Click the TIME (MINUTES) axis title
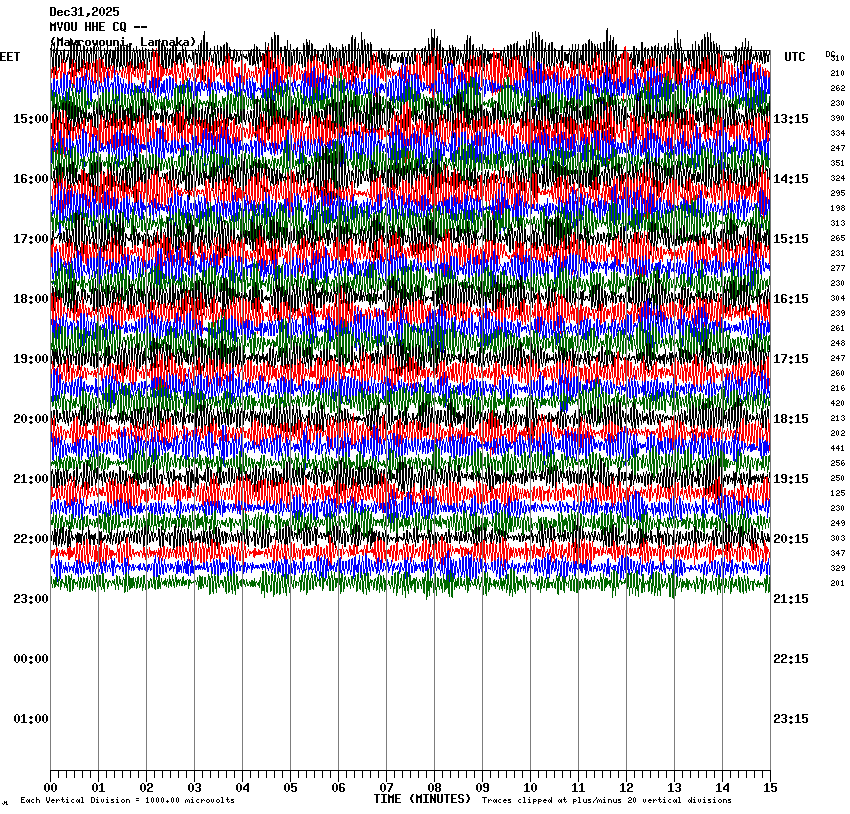 [422, 799]
